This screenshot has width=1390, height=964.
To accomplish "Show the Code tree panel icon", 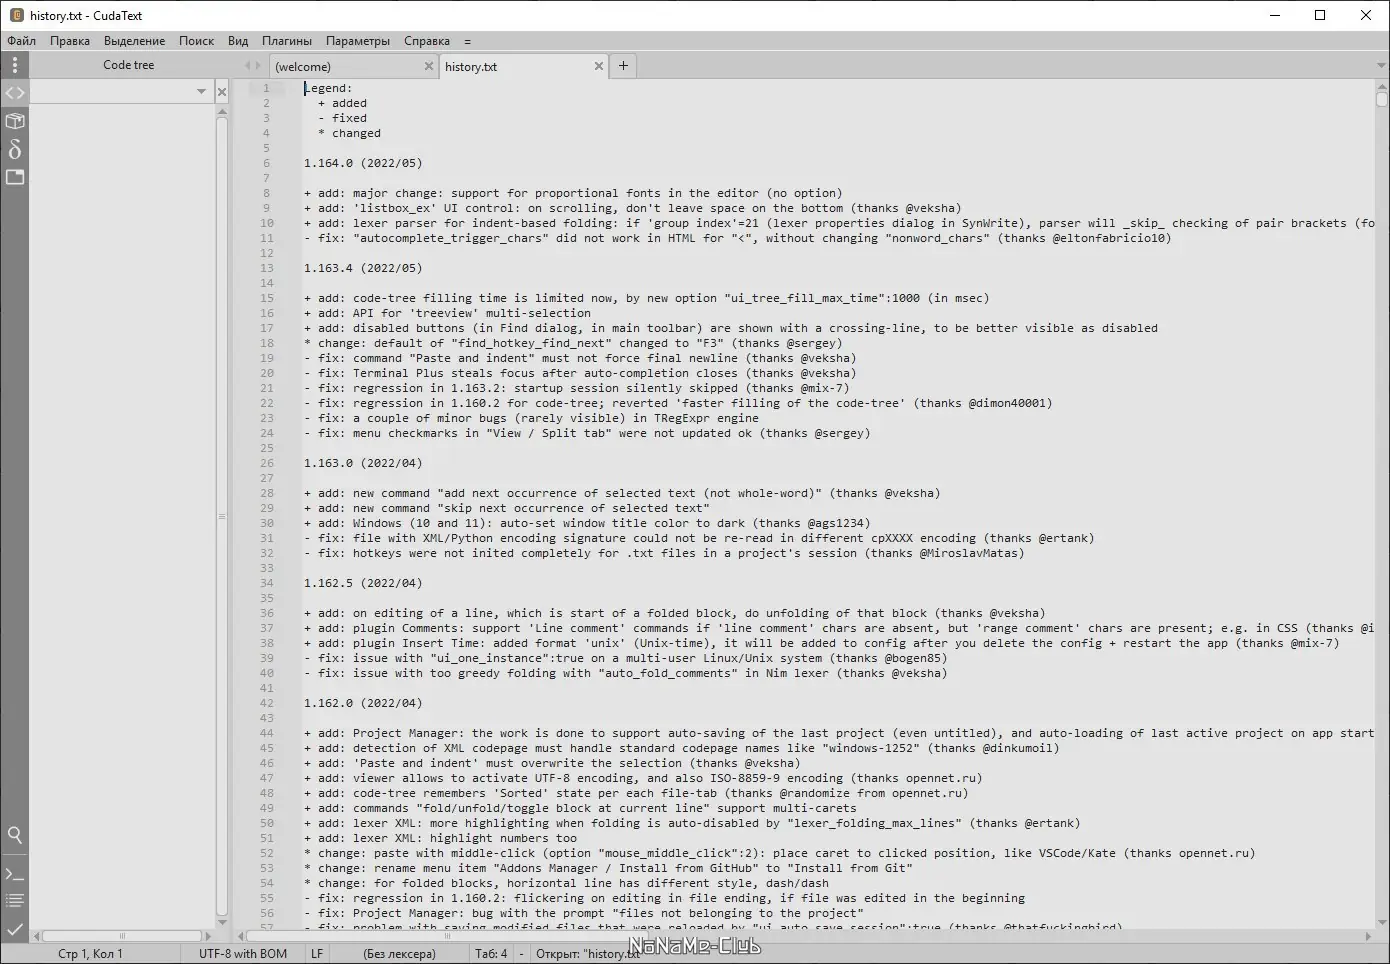I will 14,93.
